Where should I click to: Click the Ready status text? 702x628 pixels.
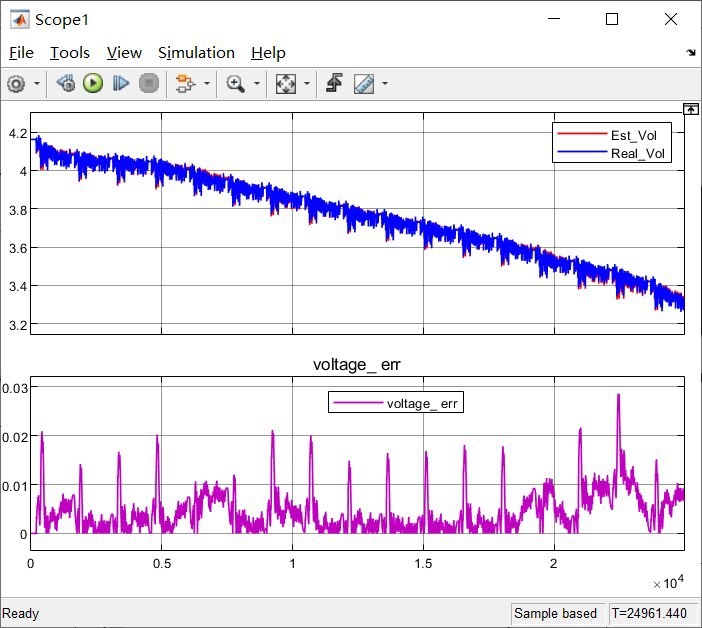(x=21, y=613)
